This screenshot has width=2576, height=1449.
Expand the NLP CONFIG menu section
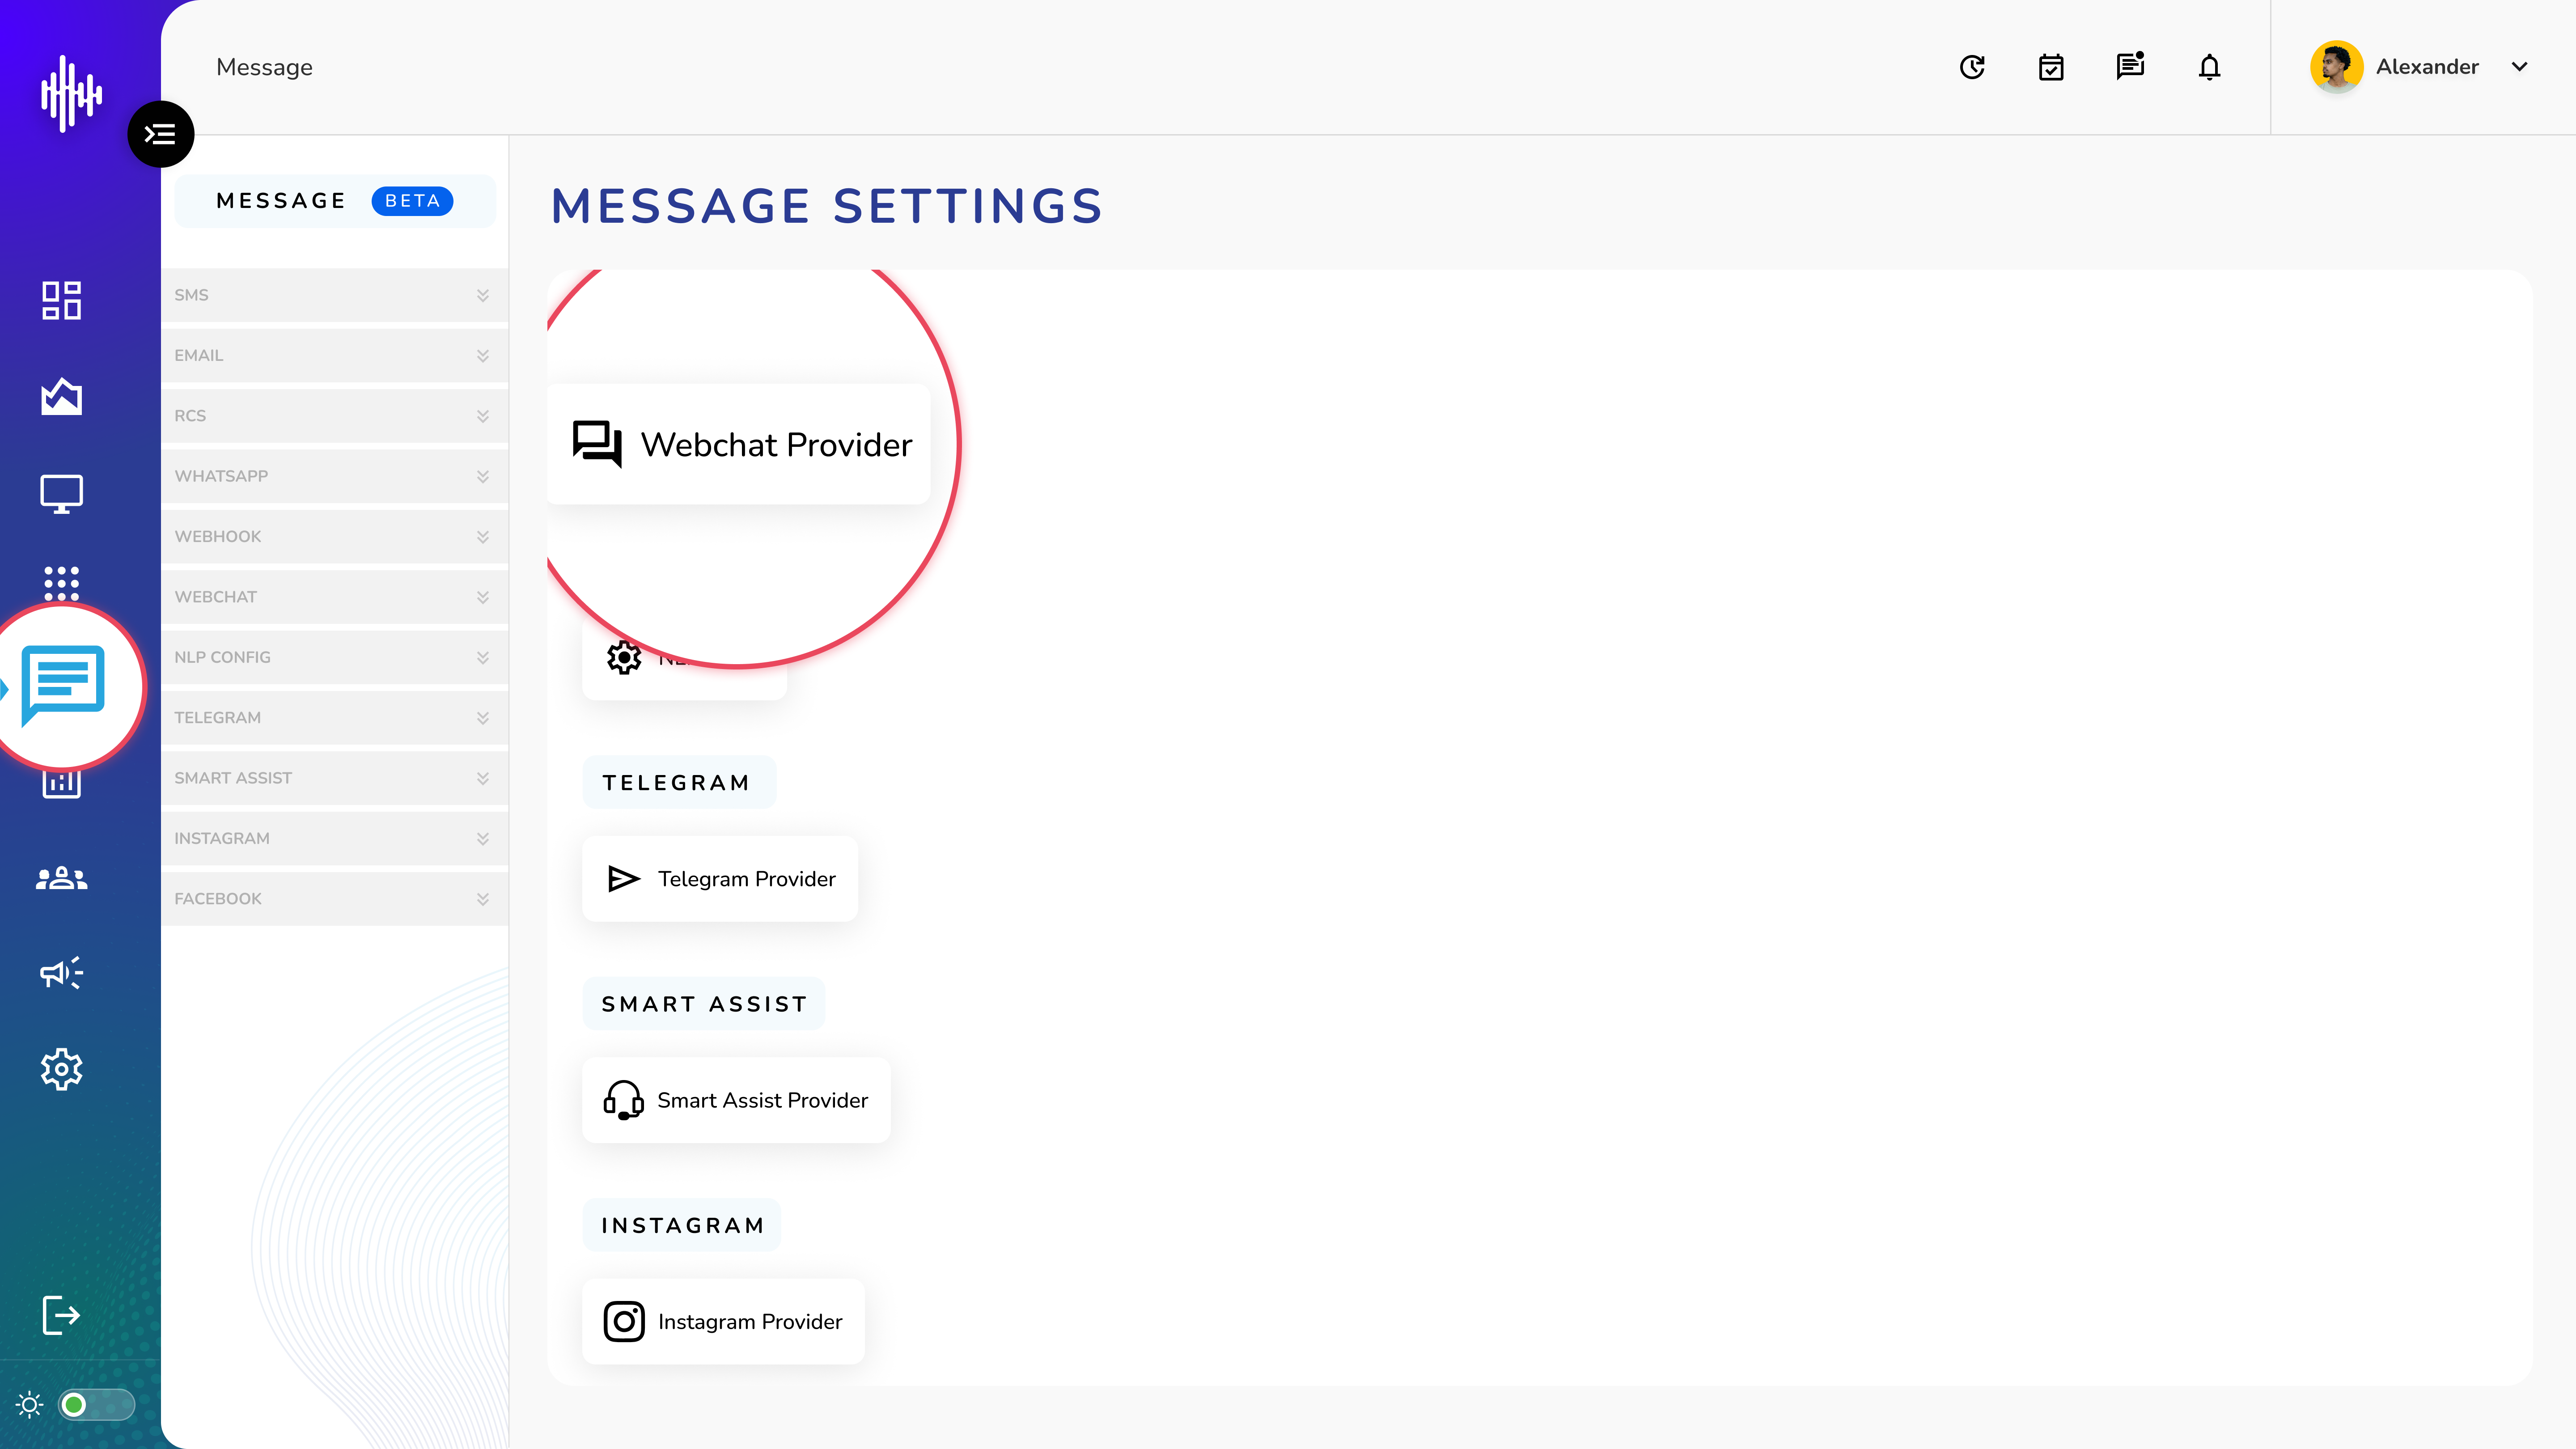click(334, 657)
